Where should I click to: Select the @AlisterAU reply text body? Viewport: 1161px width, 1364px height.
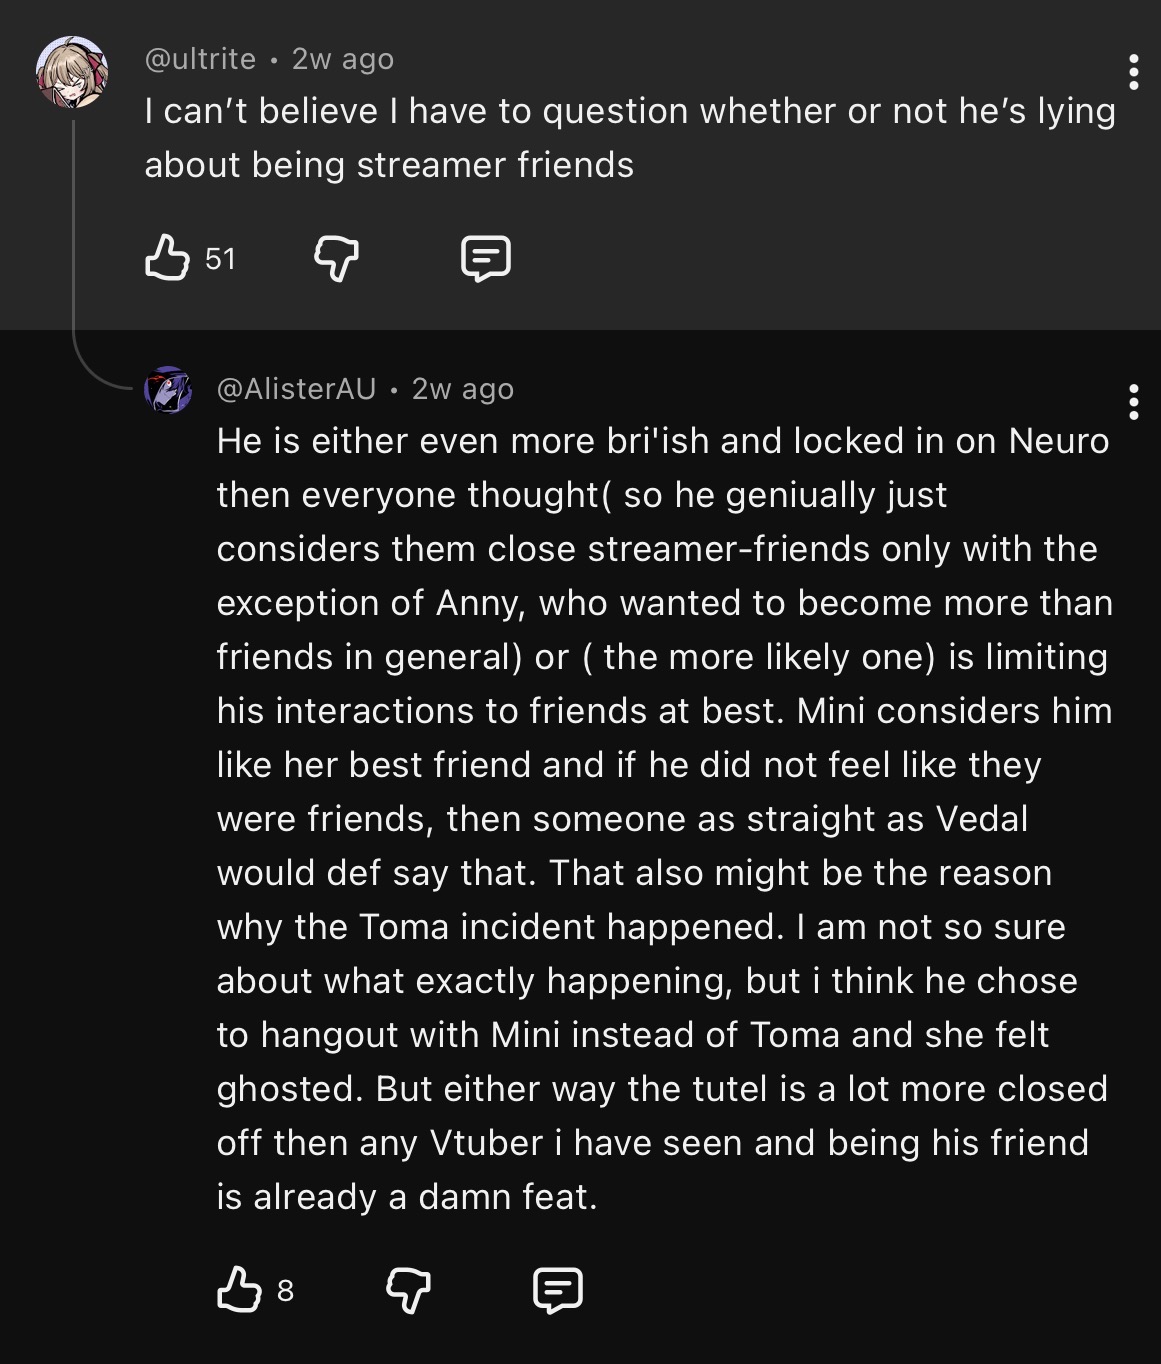click(x=664, y=818)
